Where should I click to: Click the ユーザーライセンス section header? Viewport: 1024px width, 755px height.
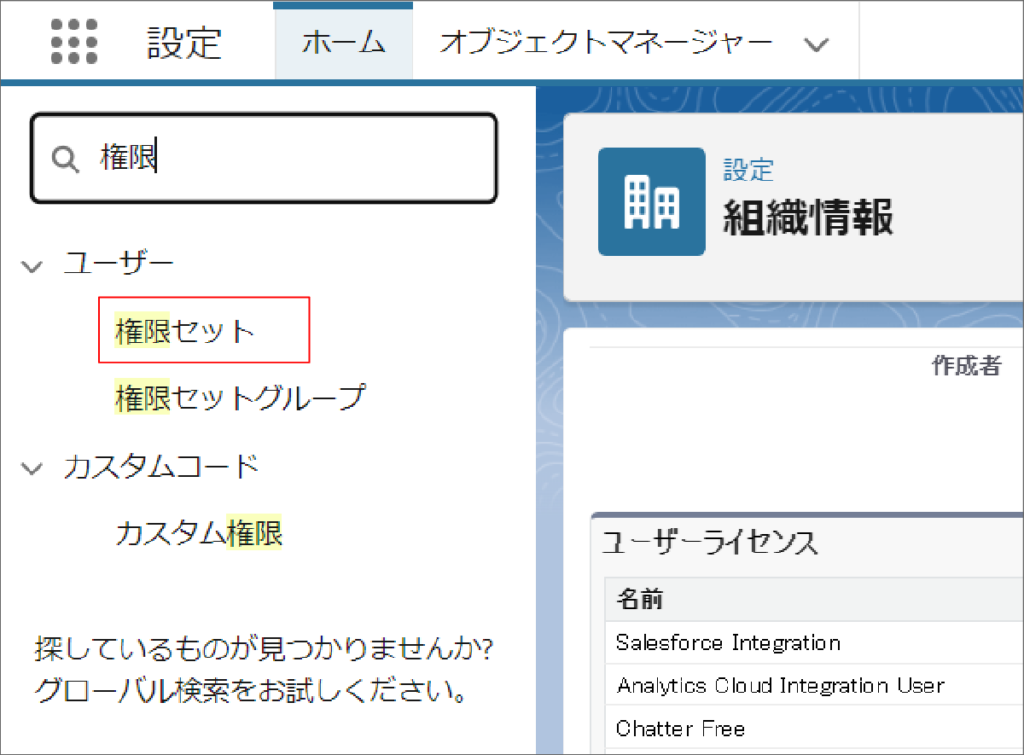709,542
